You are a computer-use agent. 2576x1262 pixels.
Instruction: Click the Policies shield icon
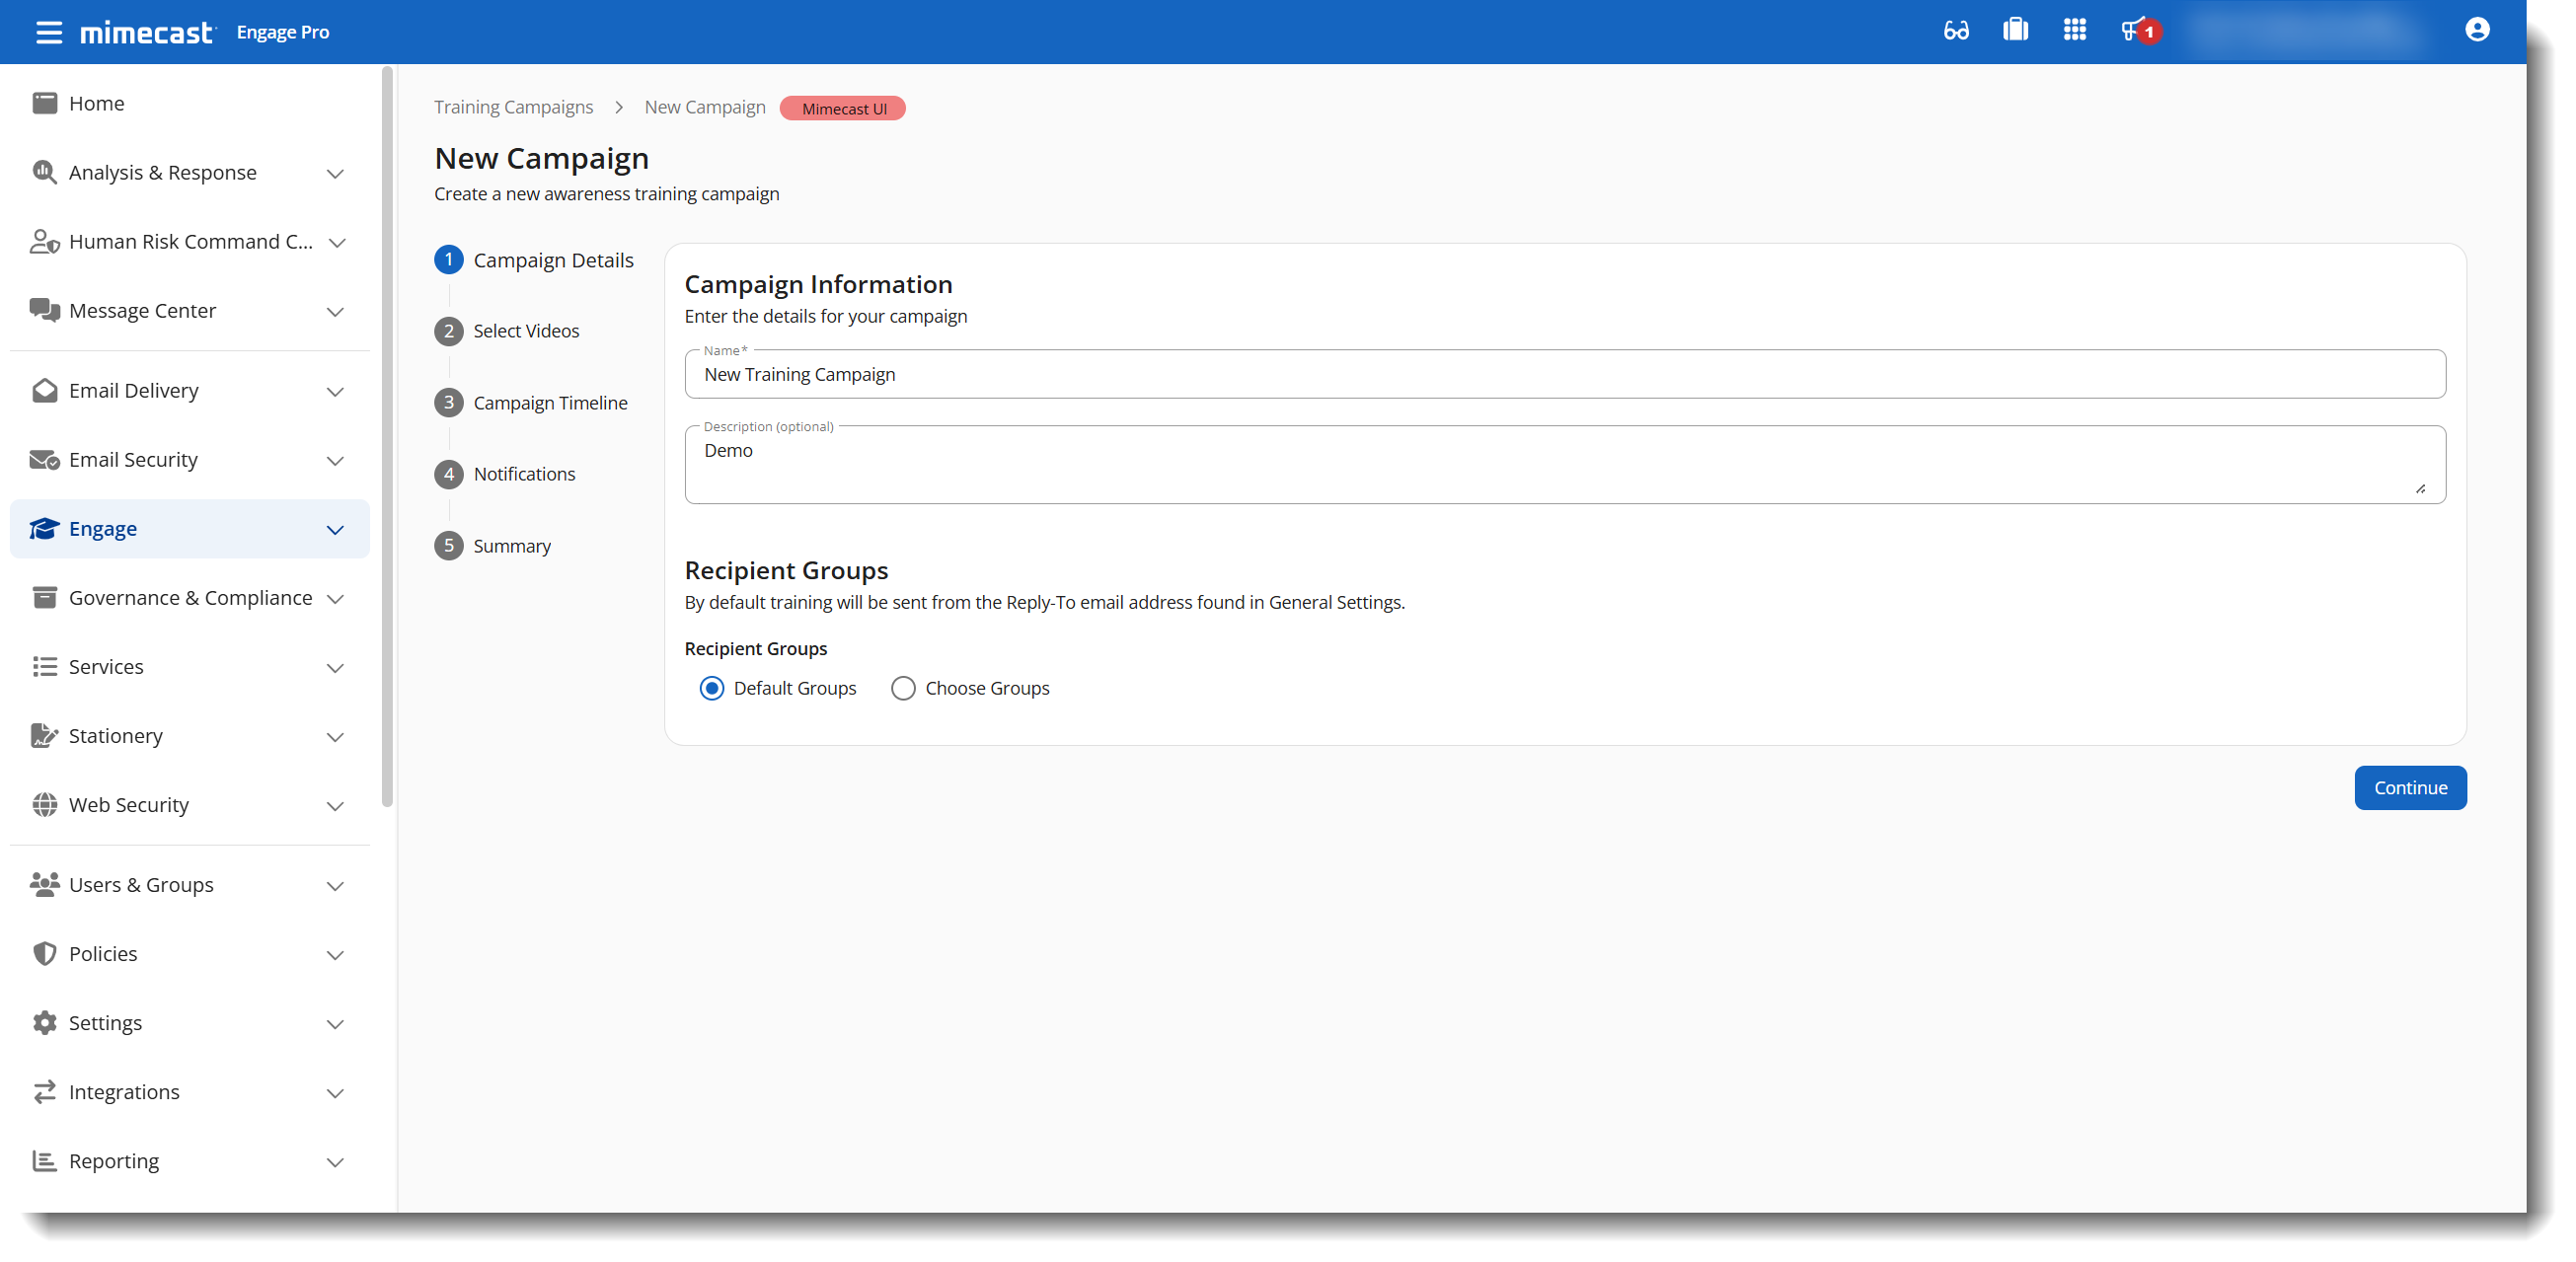pos(44,953)
